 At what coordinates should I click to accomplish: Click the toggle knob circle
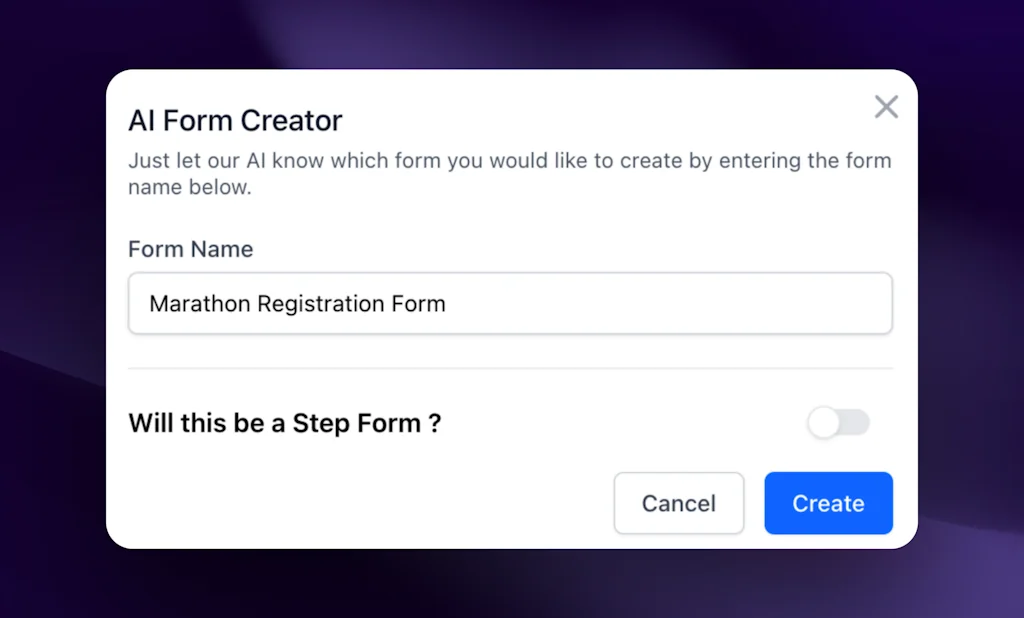(x=826, y=422)
